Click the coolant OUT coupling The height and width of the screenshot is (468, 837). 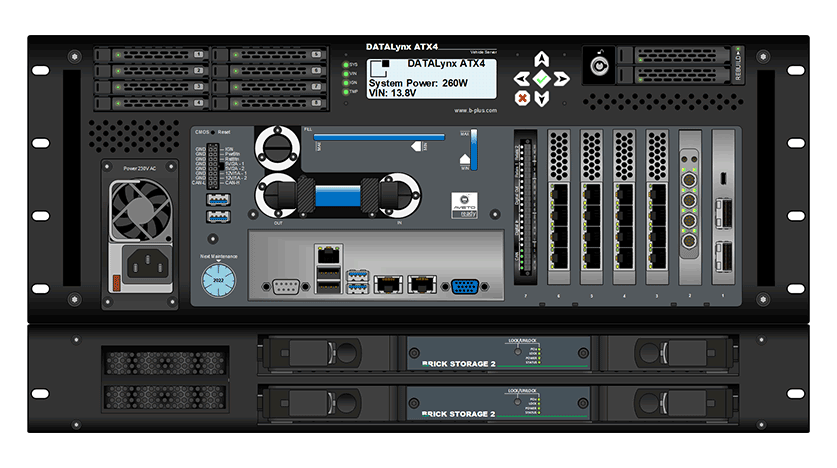point(278,195)
